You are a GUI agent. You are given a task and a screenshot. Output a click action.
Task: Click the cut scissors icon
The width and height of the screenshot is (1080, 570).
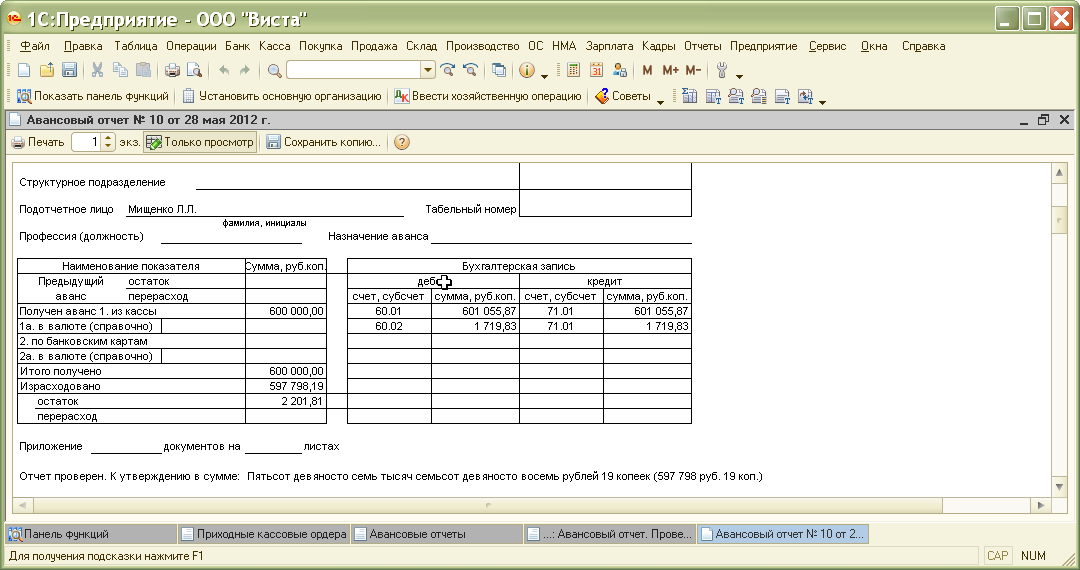pyautogui.click(x=98, y=70)
